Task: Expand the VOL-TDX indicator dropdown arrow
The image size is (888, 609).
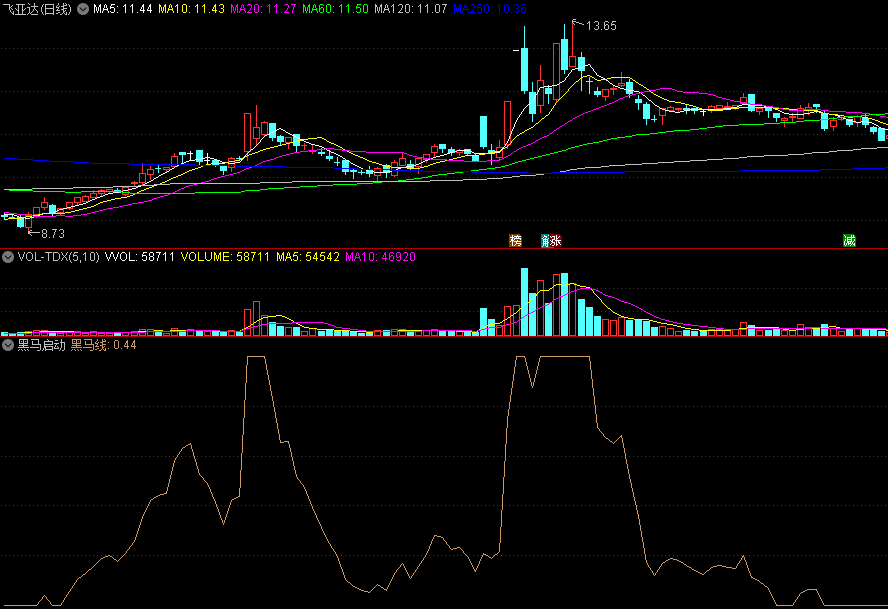Action: pos(8,257)
